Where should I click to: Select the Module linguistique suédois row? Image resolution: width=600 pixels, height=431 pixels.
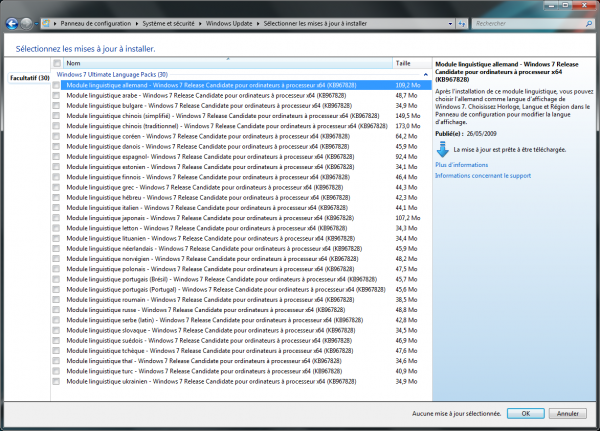[x=241, y=340]
